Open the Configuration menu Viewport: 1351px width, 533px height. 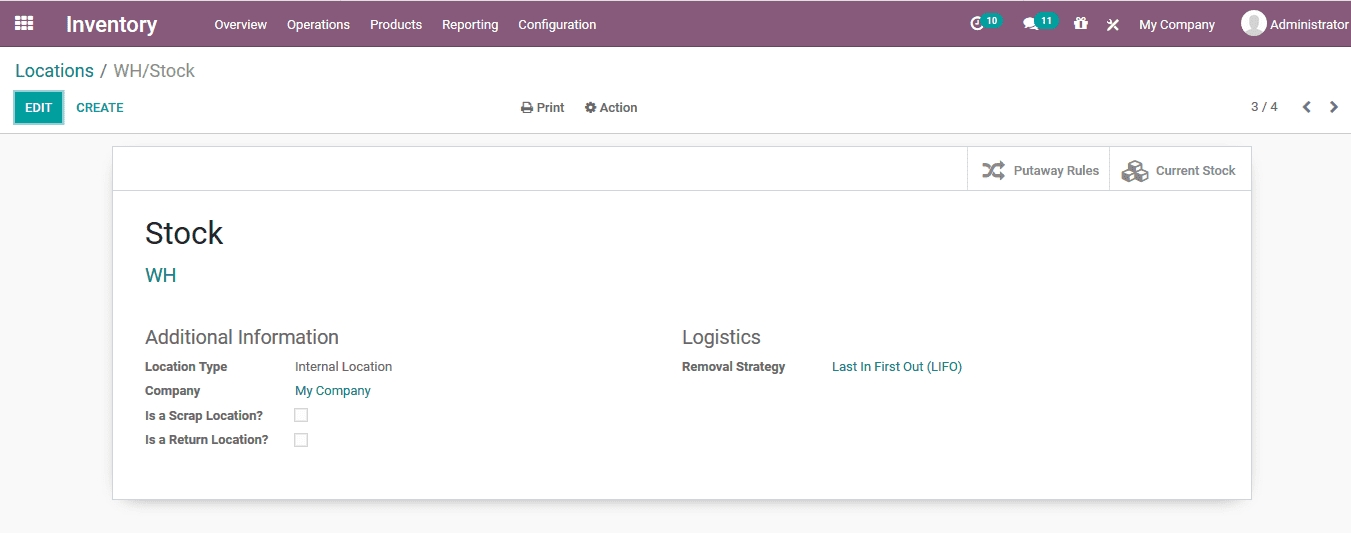557,25
